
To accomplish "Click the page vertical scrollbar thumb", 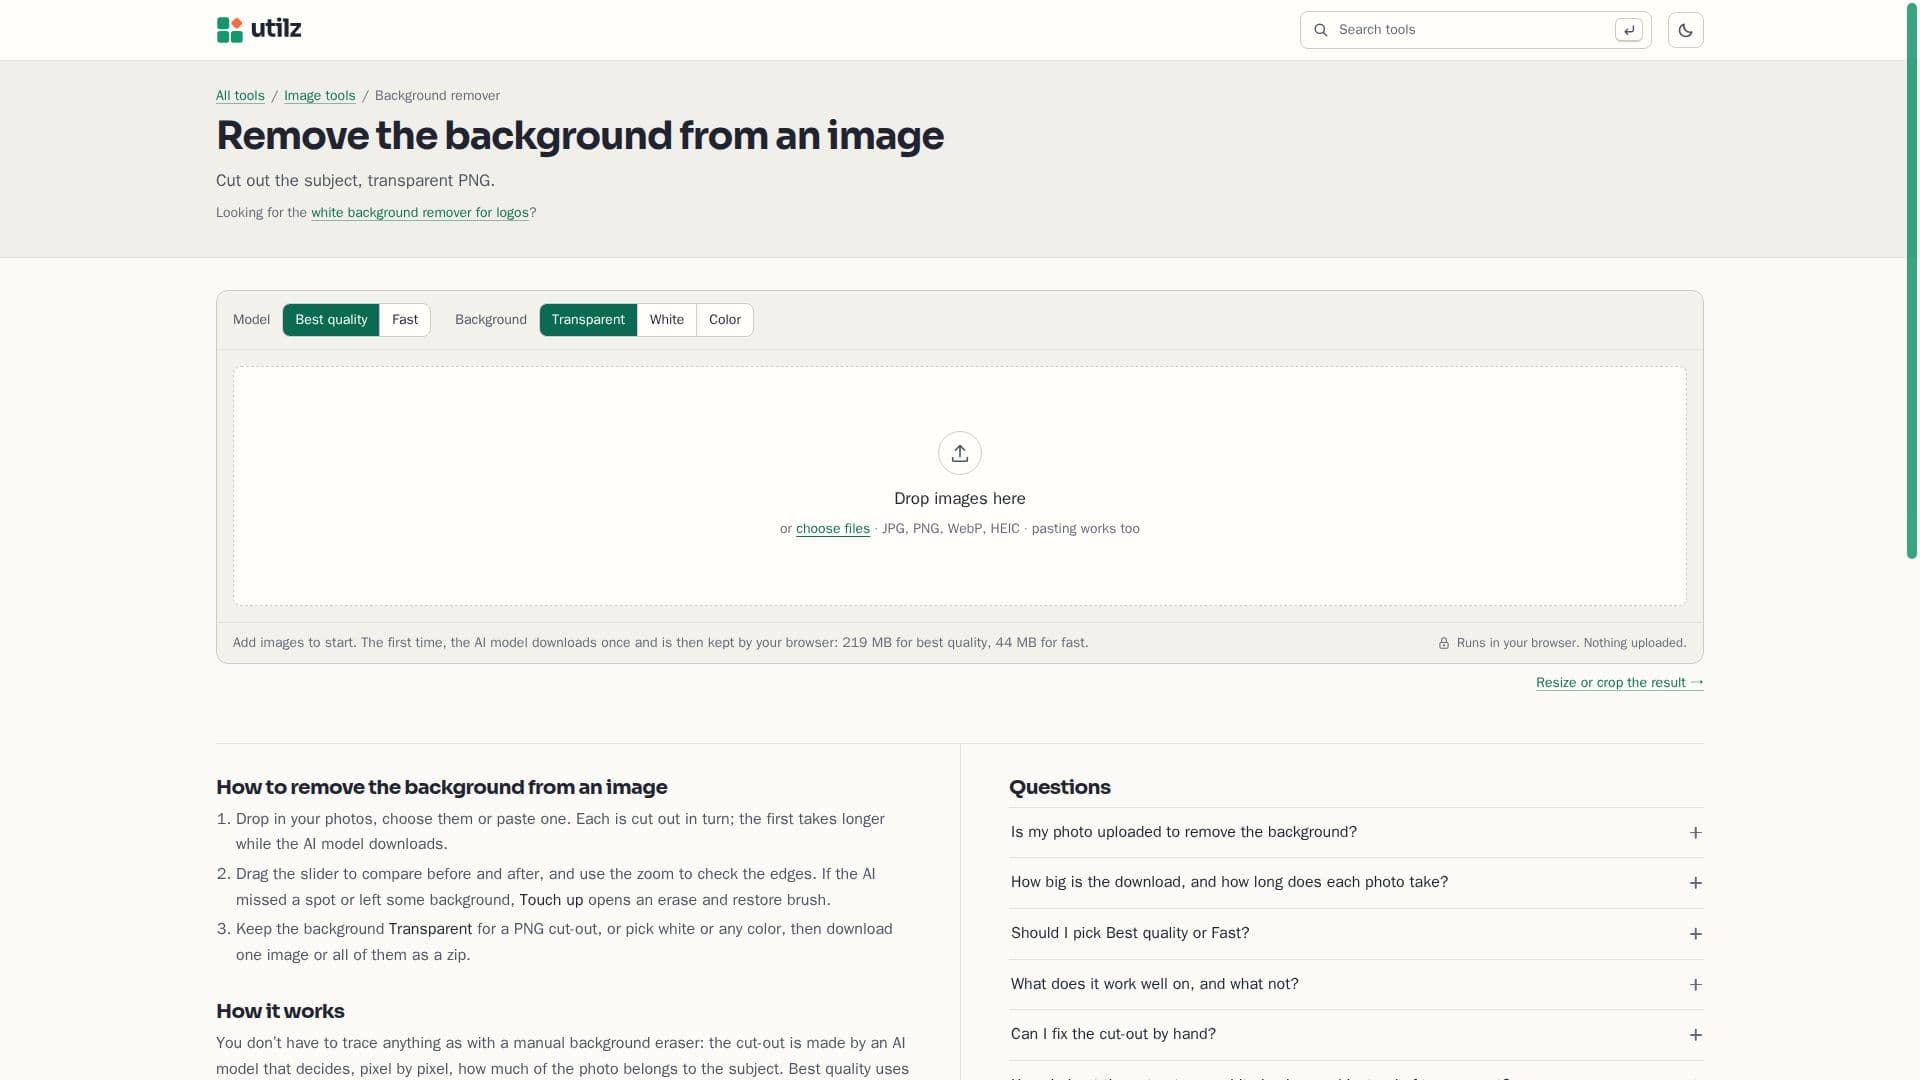I will (x=1912, y=280).
